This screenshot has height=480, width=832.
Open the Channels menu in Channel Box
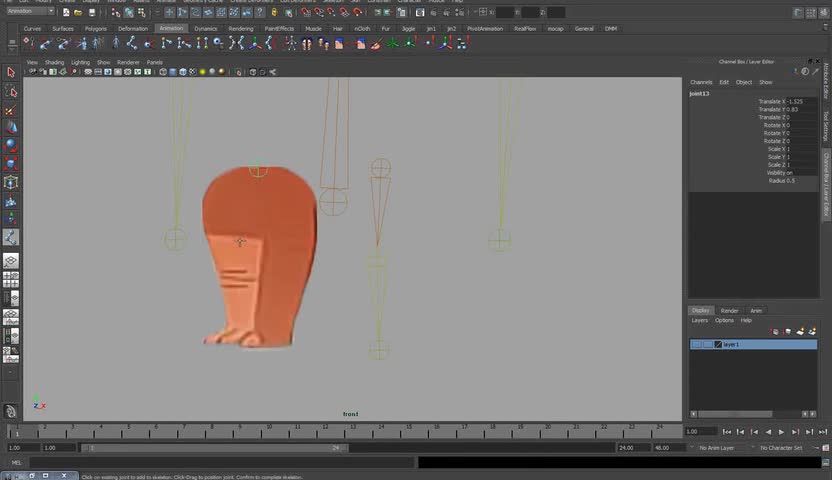point(701,82)
